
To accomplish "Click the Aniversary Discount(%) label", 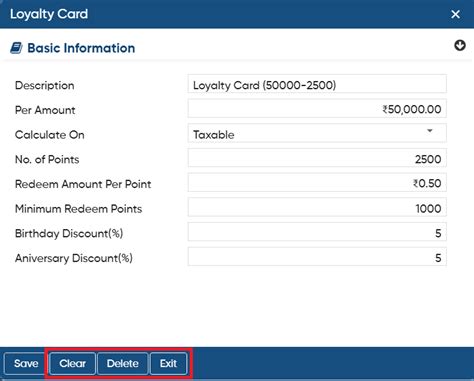I will click(74, 258).
